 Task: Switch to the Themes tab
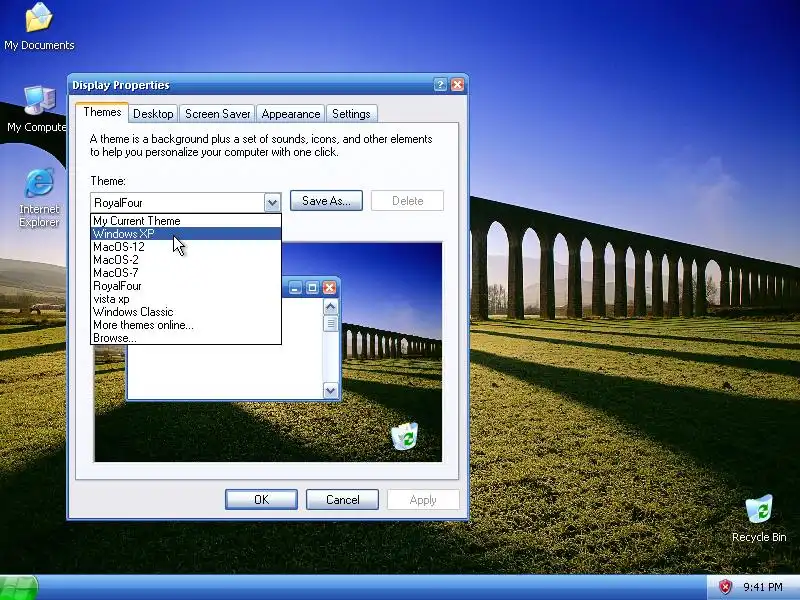tap(102, 112)
